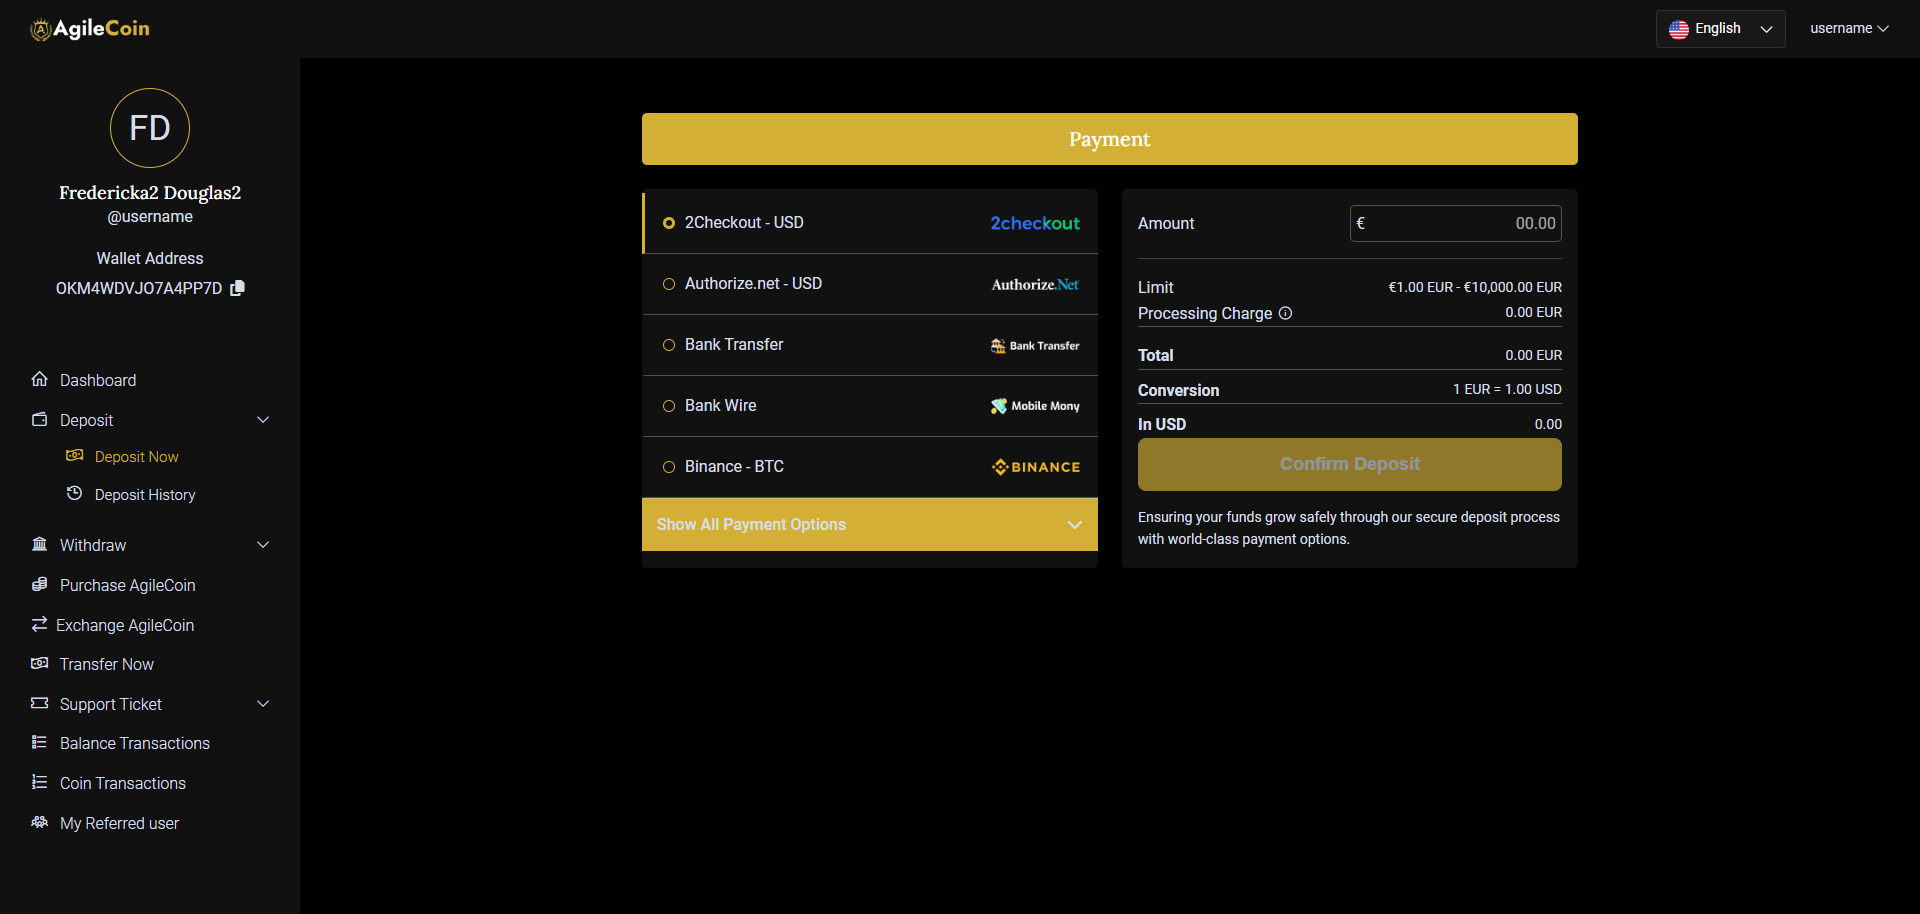Copy wallet address with the copy icon
This screenshot has height=914, width=1920.
238,288
